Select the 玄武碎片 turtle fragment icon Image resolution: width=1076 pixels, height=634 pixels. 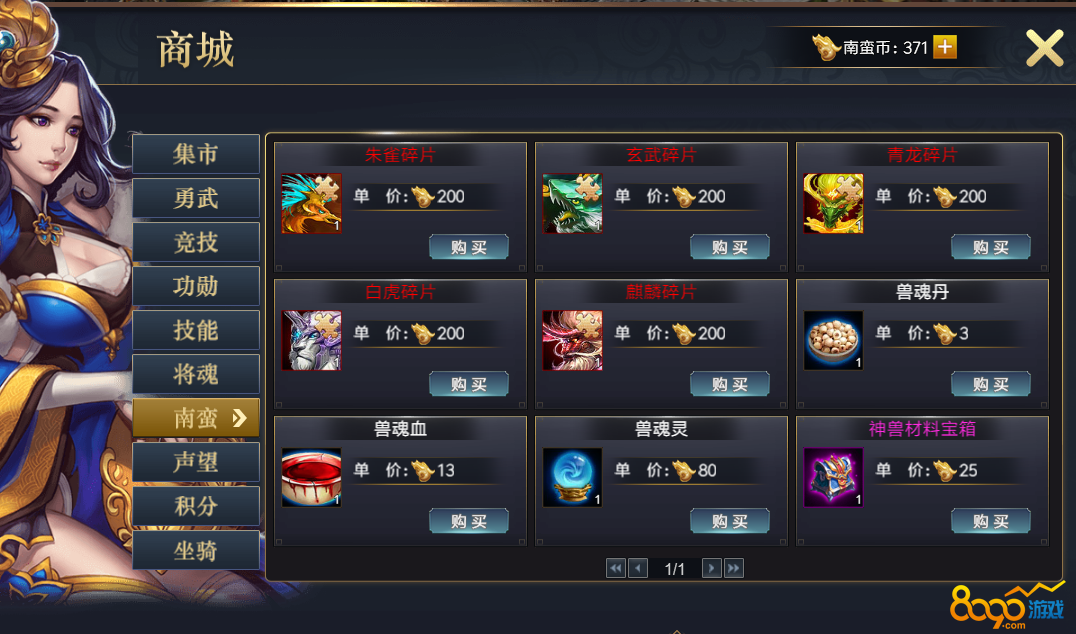[572, 204]
